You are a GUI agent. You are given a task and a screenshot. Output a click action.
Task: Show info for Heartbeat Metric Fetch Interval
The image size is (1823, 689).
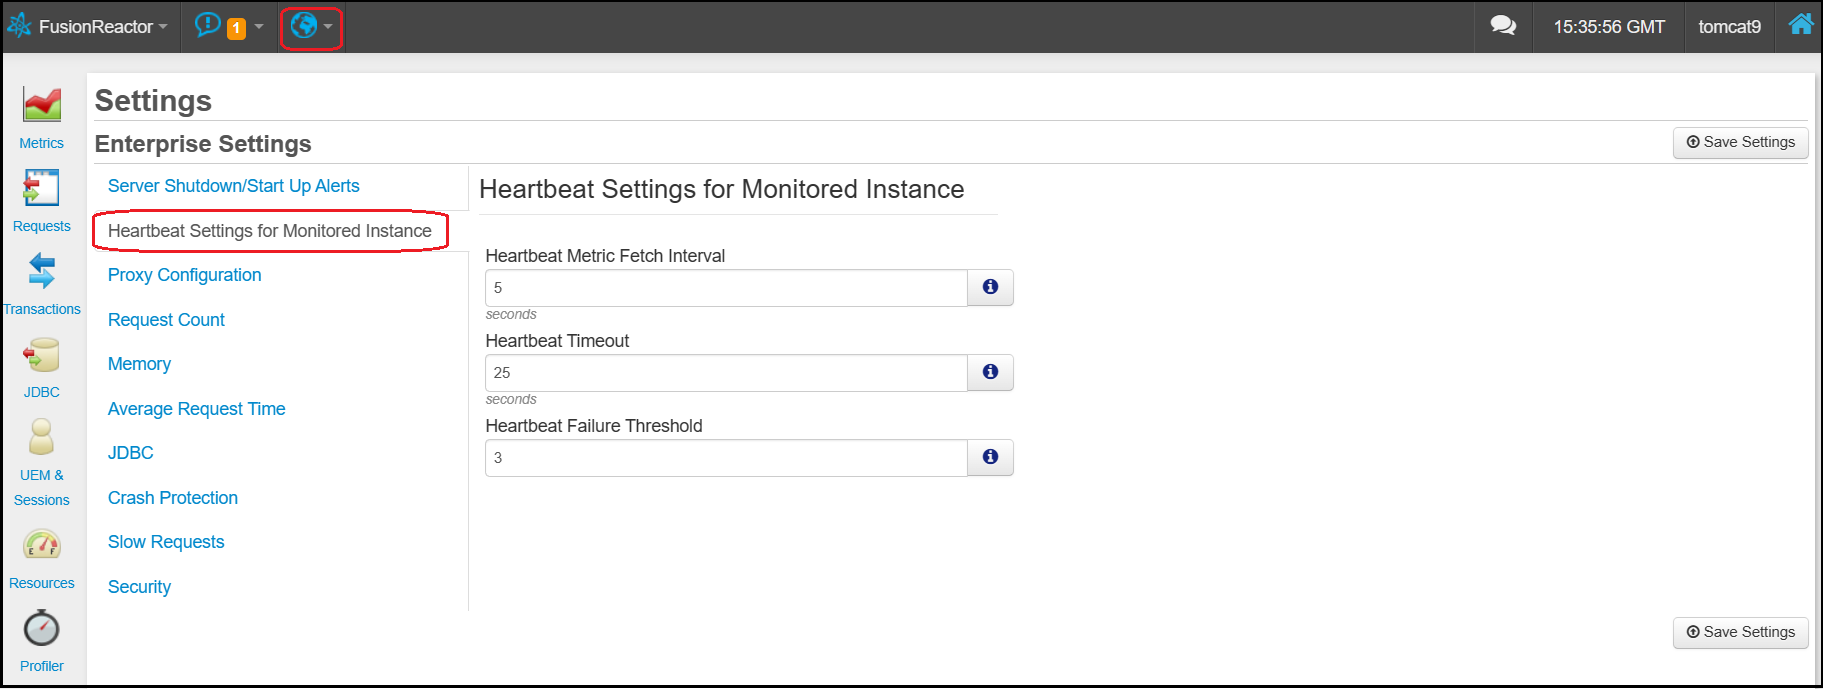(990, 287)
